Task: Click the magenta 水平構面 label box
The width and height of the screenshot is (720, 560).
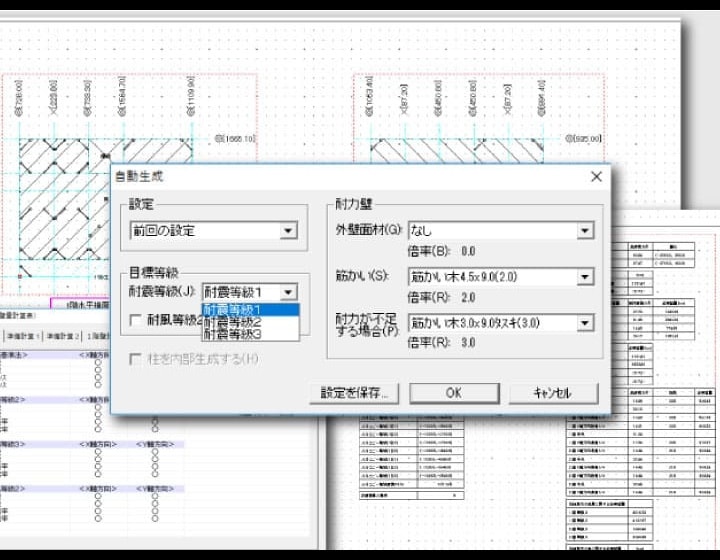Action: [85, 303]
